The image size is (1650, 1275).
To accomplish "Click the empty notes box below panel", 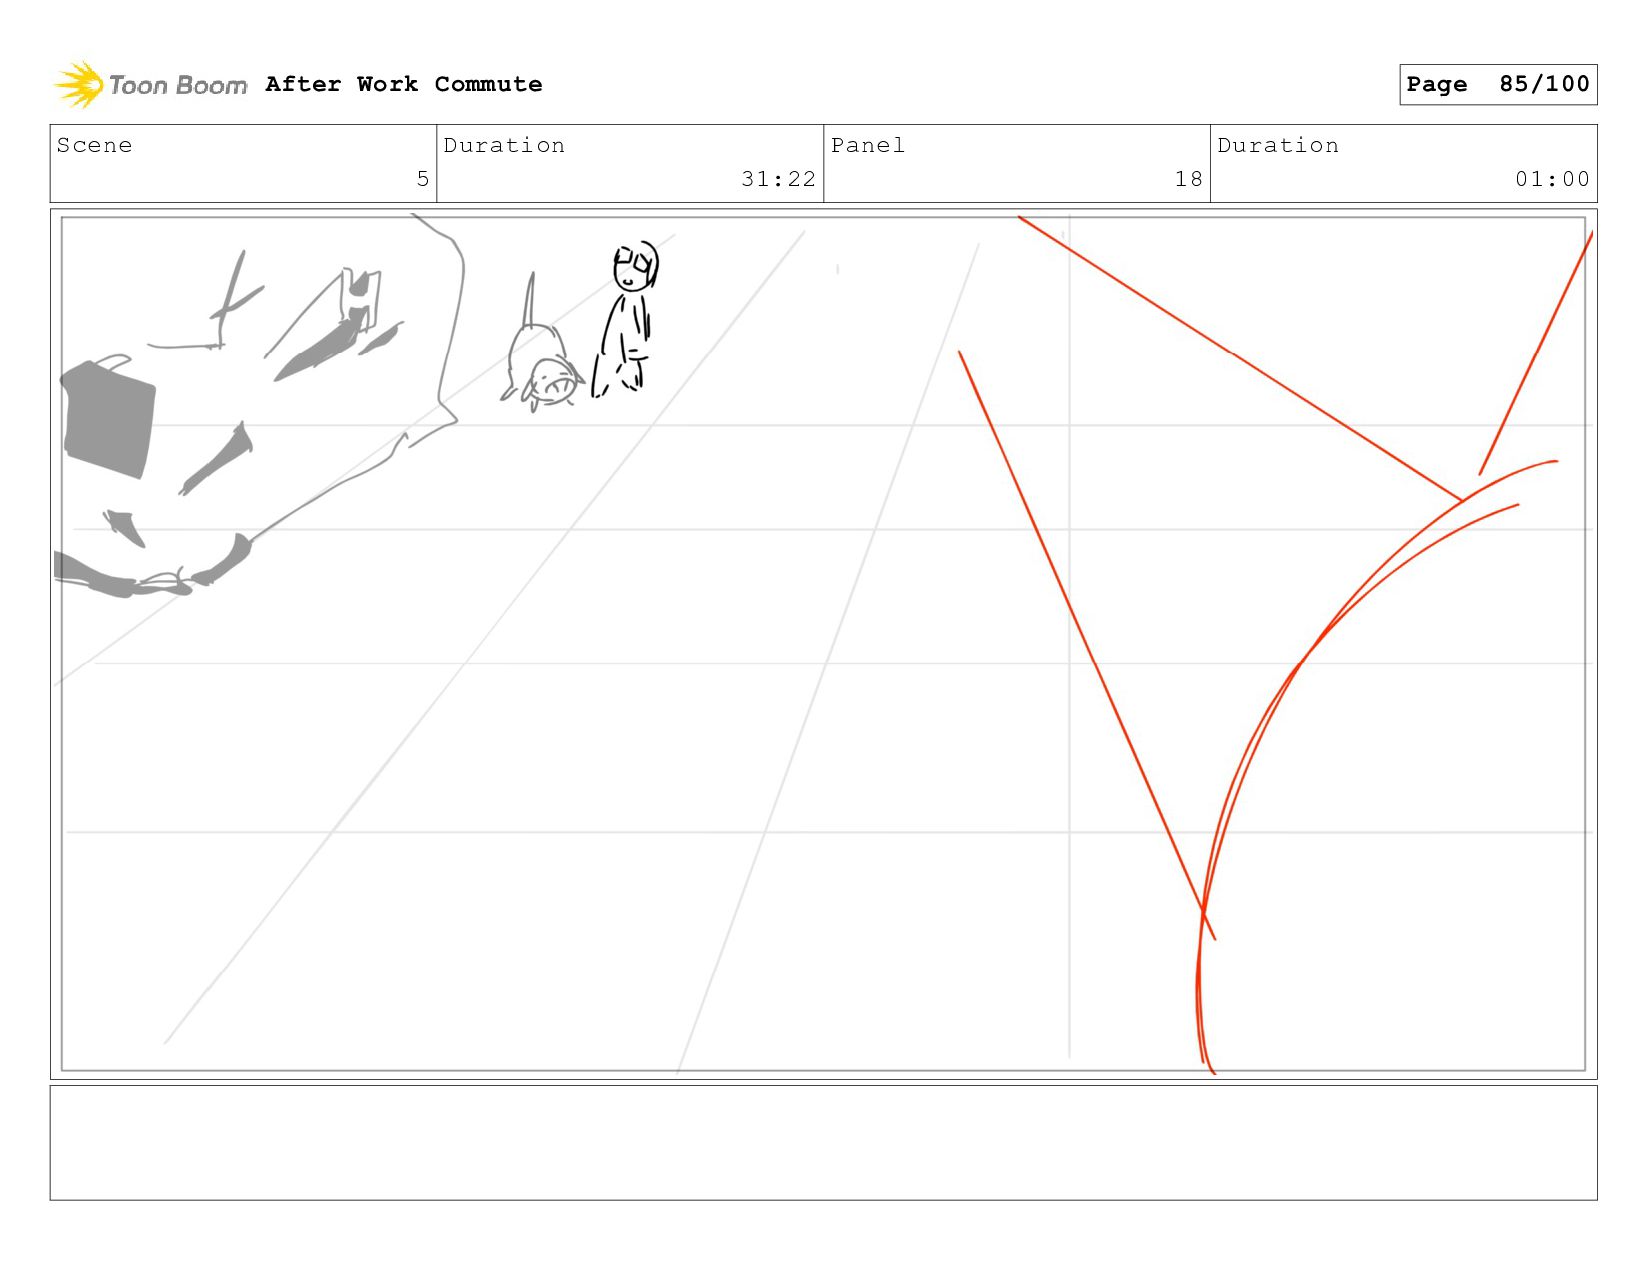I will [824, 1143].
